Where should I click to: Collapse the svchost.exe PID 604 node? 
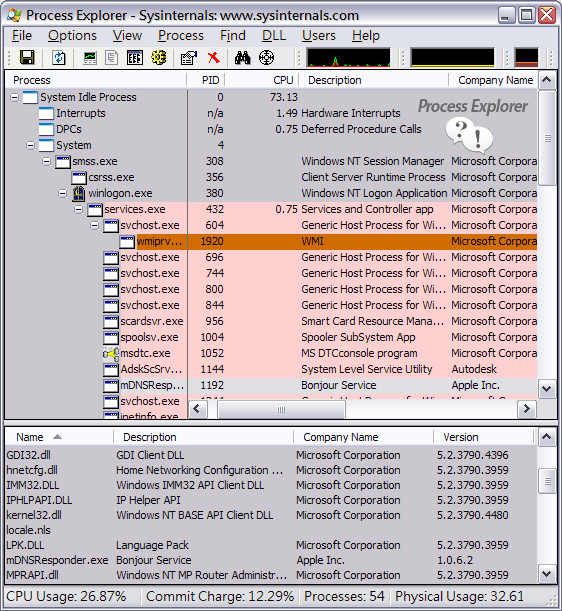click(x=94, y=225)
